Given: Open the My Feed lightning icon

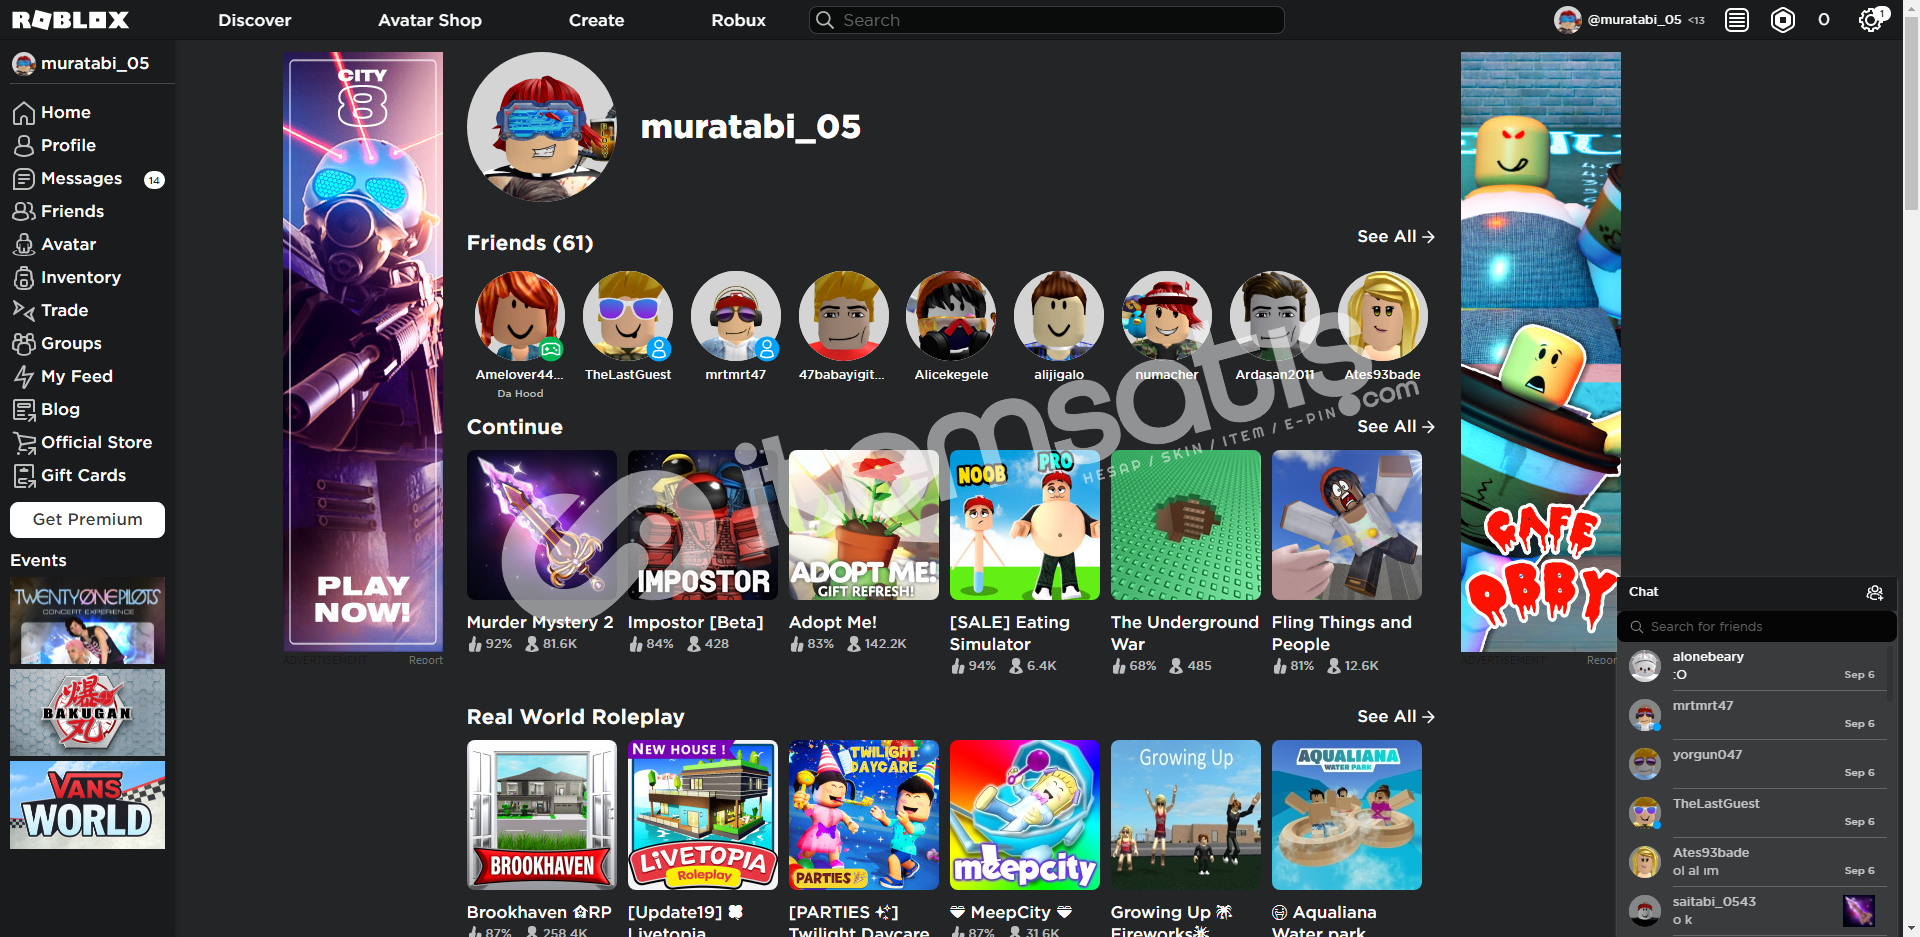Looking at the screenshot, I should click(24, 377).
